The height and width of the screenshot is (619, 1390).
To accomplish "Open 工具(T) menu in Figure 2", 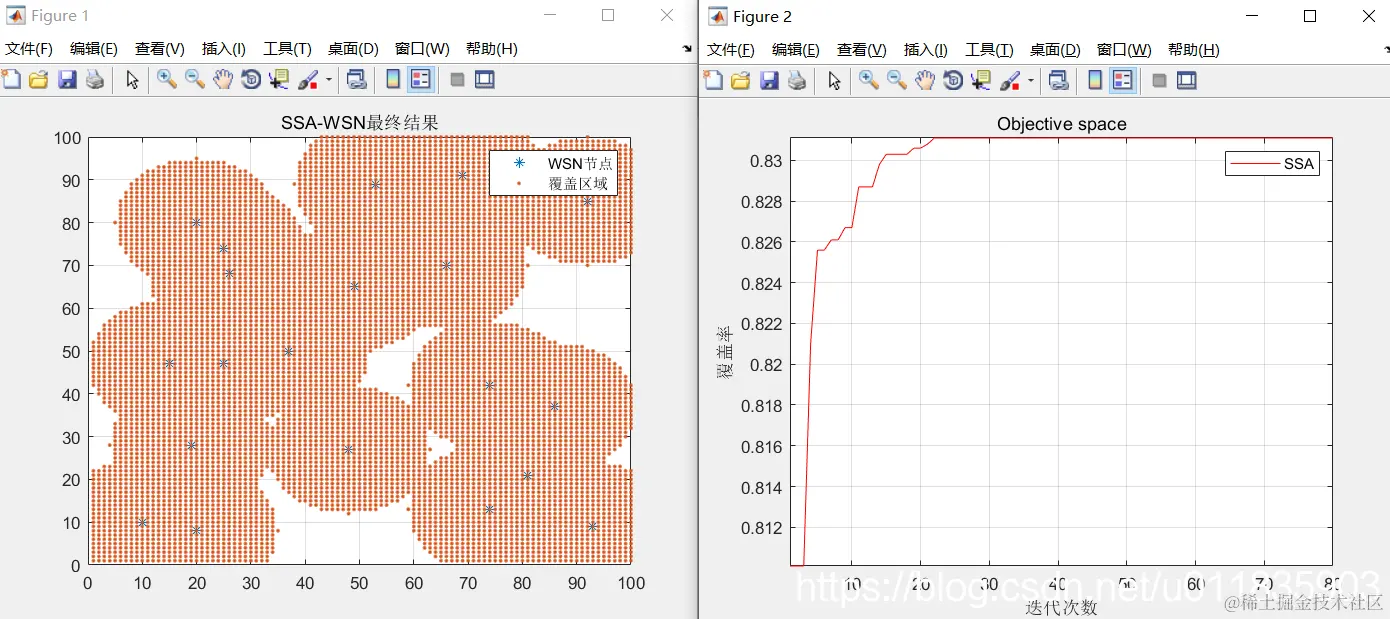I will tap(990, 50).
